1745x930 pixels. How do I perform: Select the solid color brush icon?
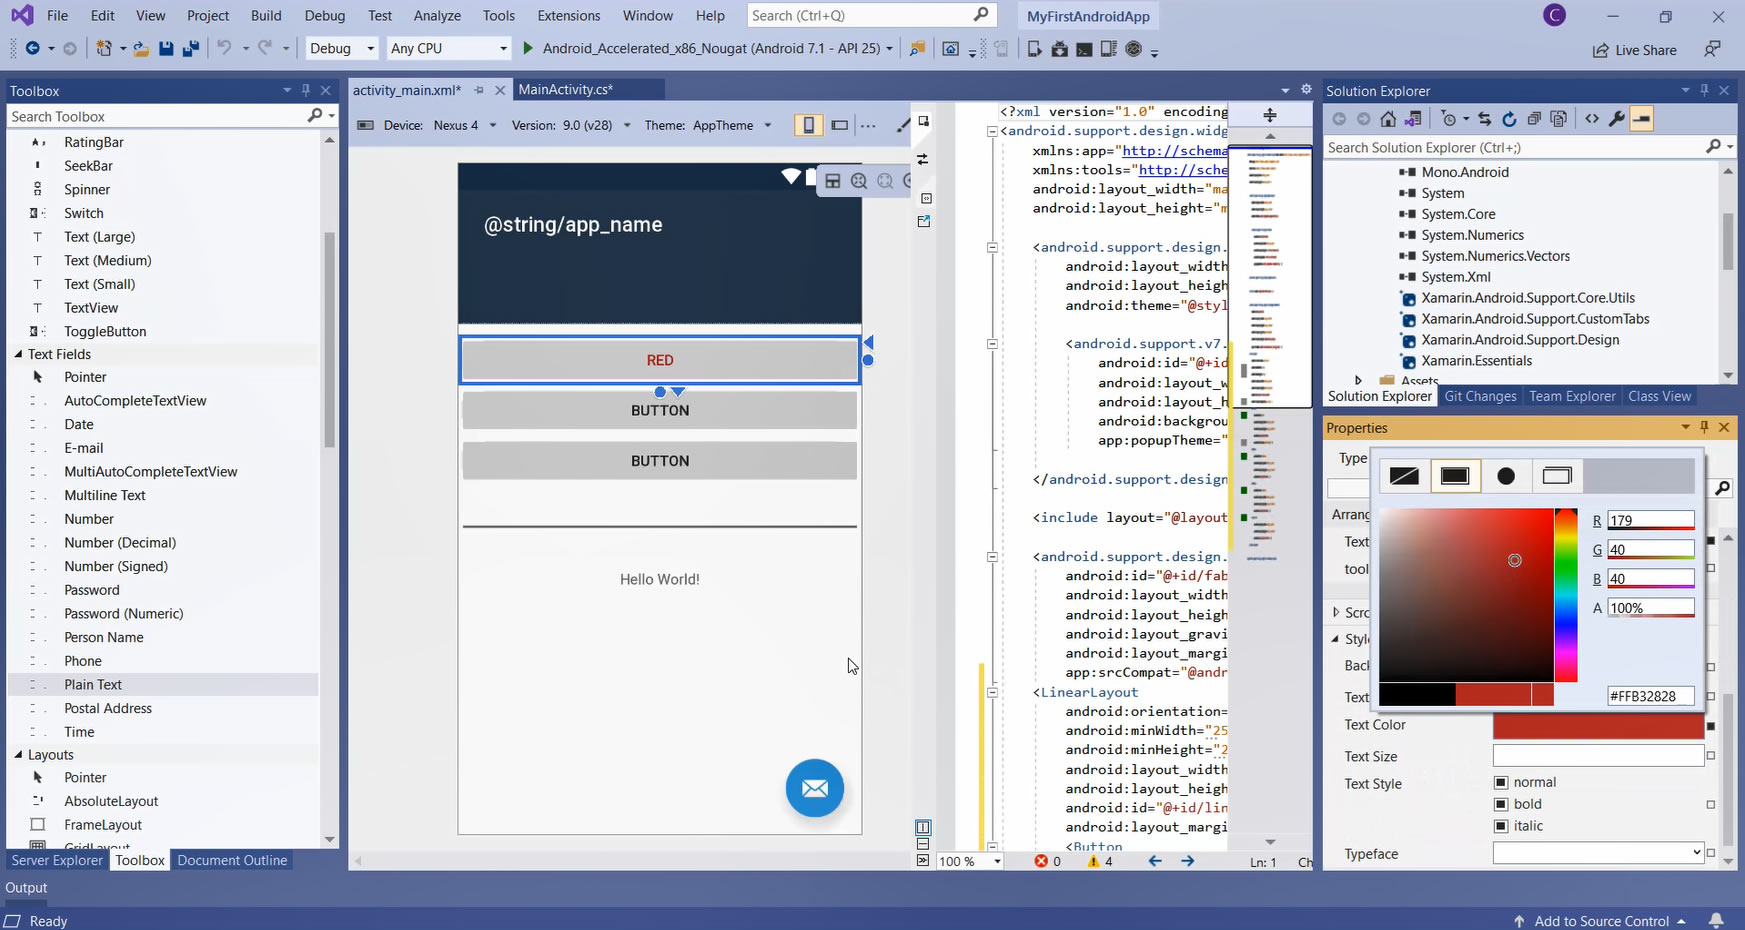pos(1455,476)
